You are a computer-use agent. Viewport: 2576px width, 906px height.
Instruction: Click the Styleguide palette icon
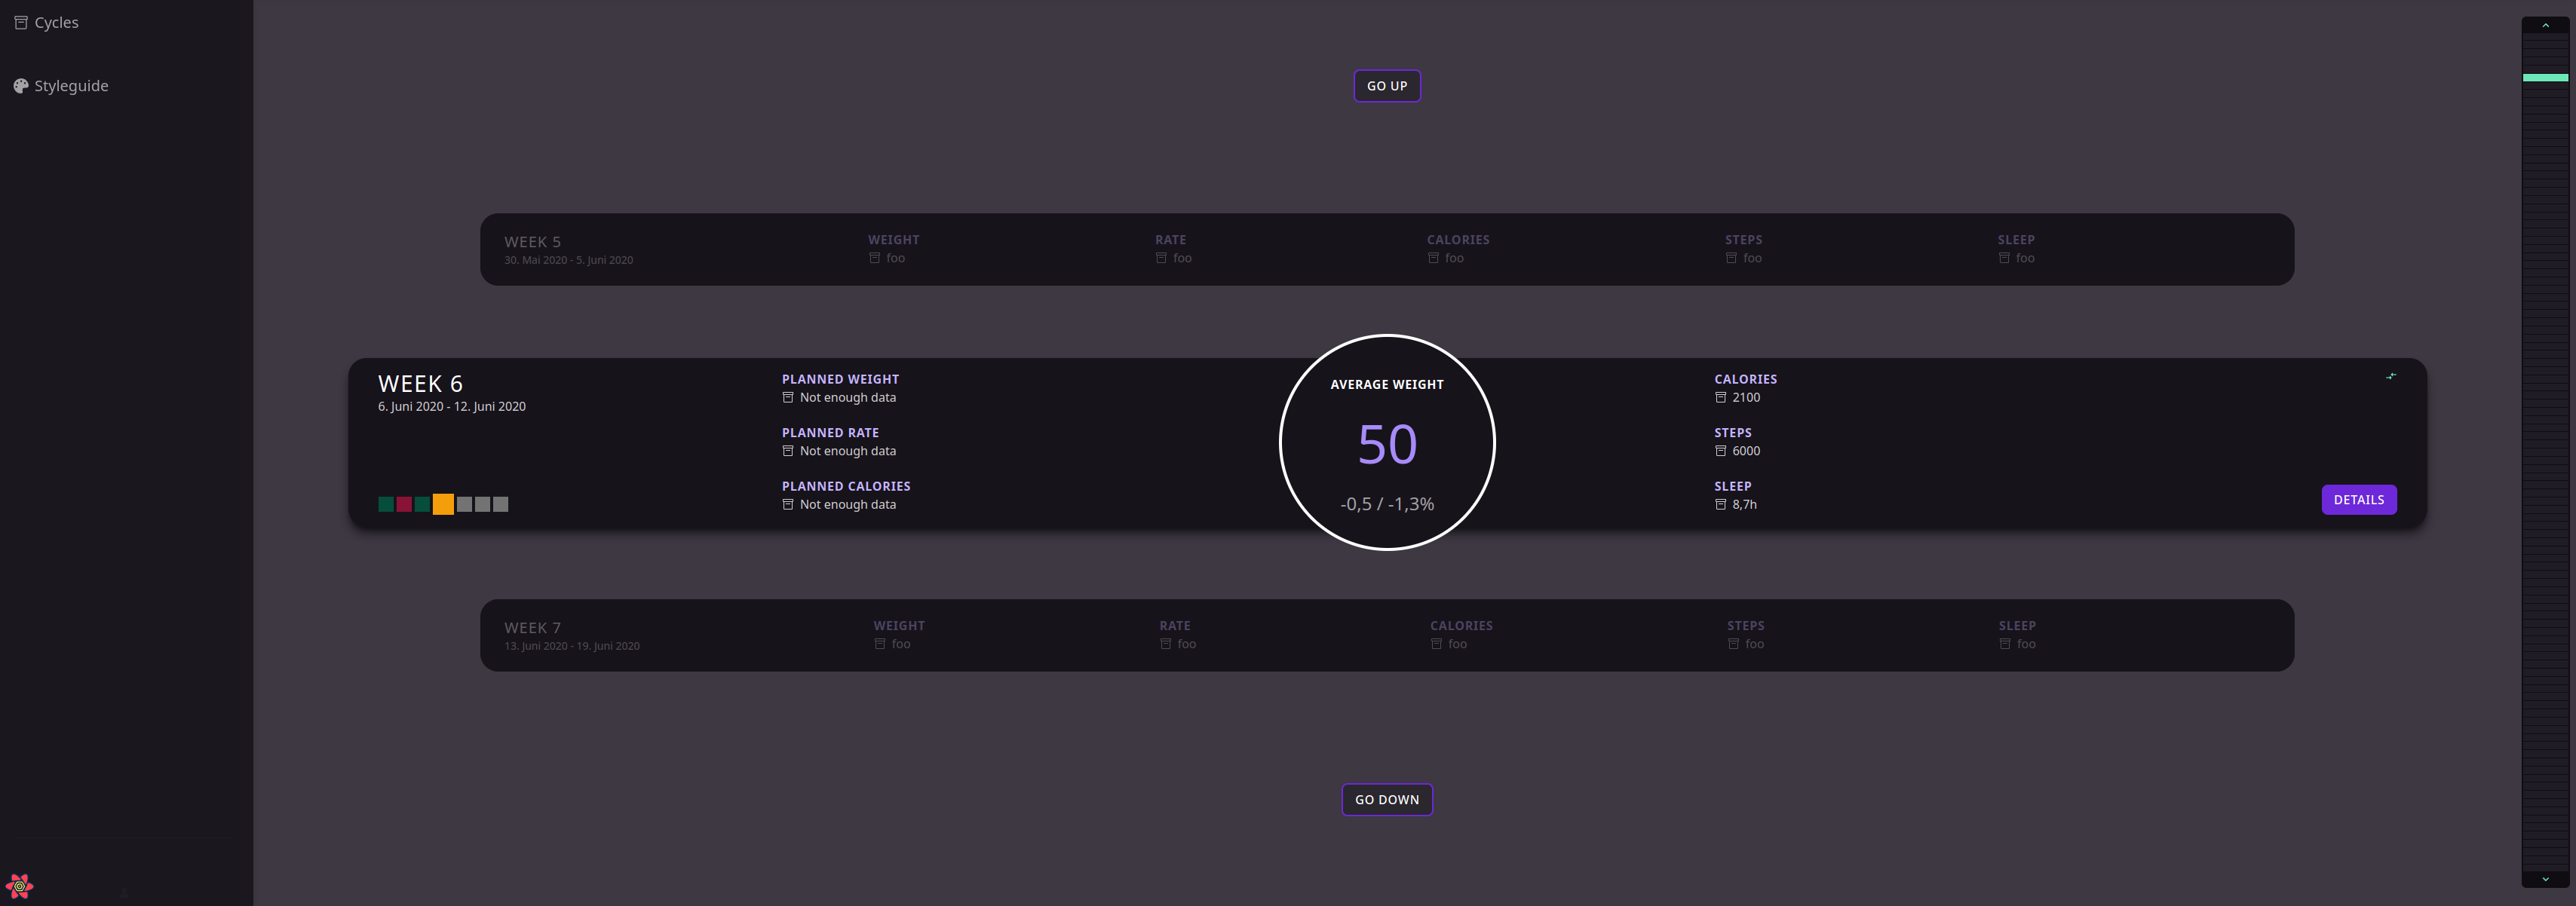20,86
